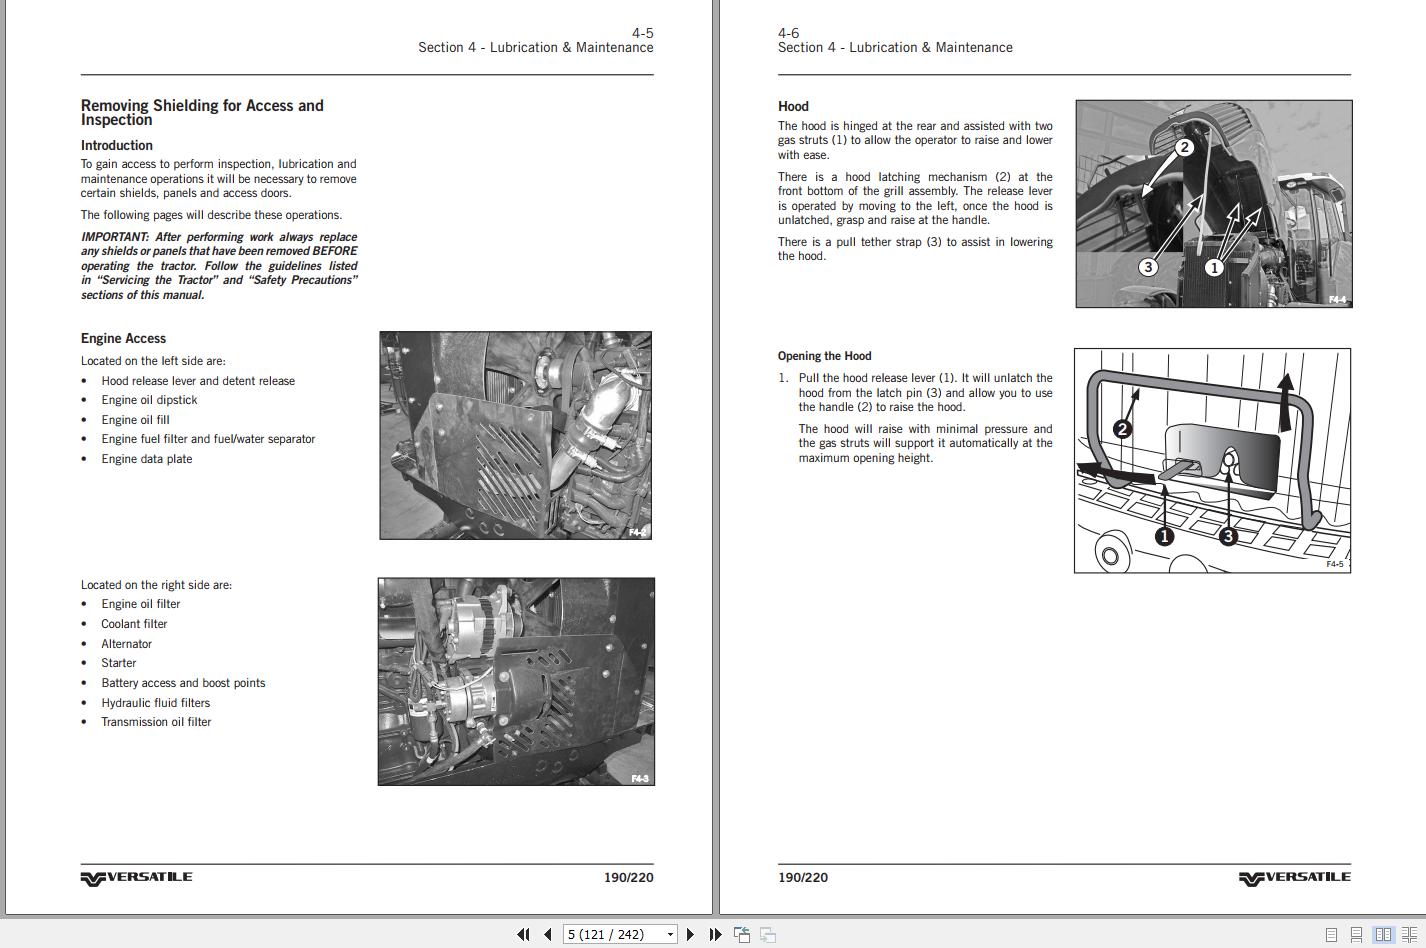
Task: Click the 'Hood' heading on page 4-6
Action: coord(793,106)
